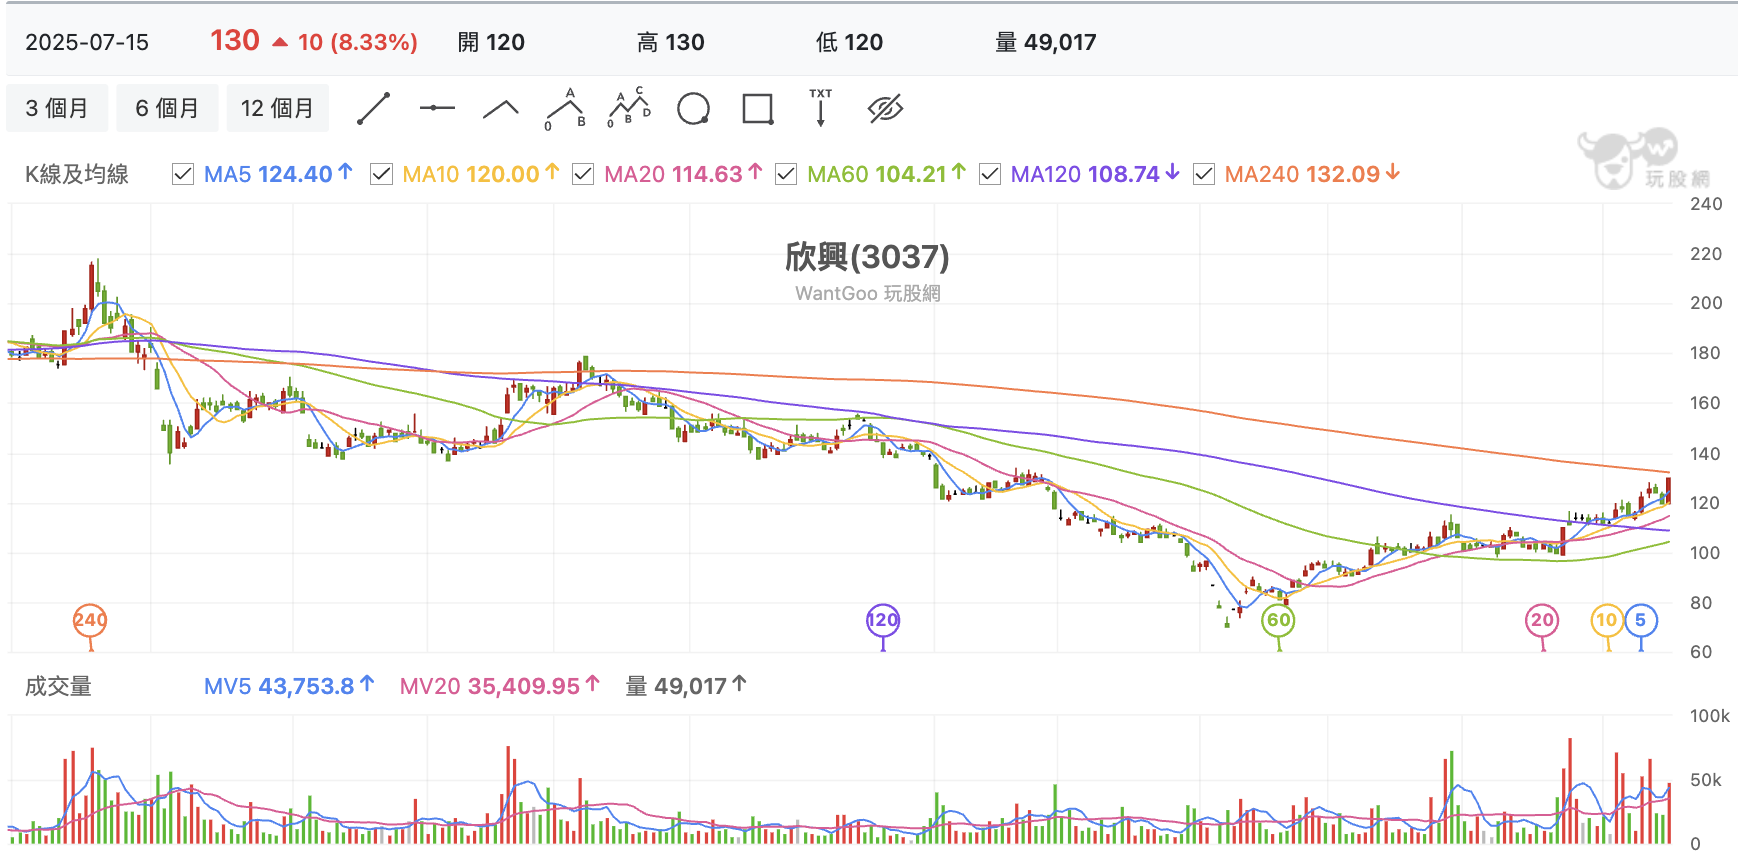Click the K線及均線 section label

[77, 174]
